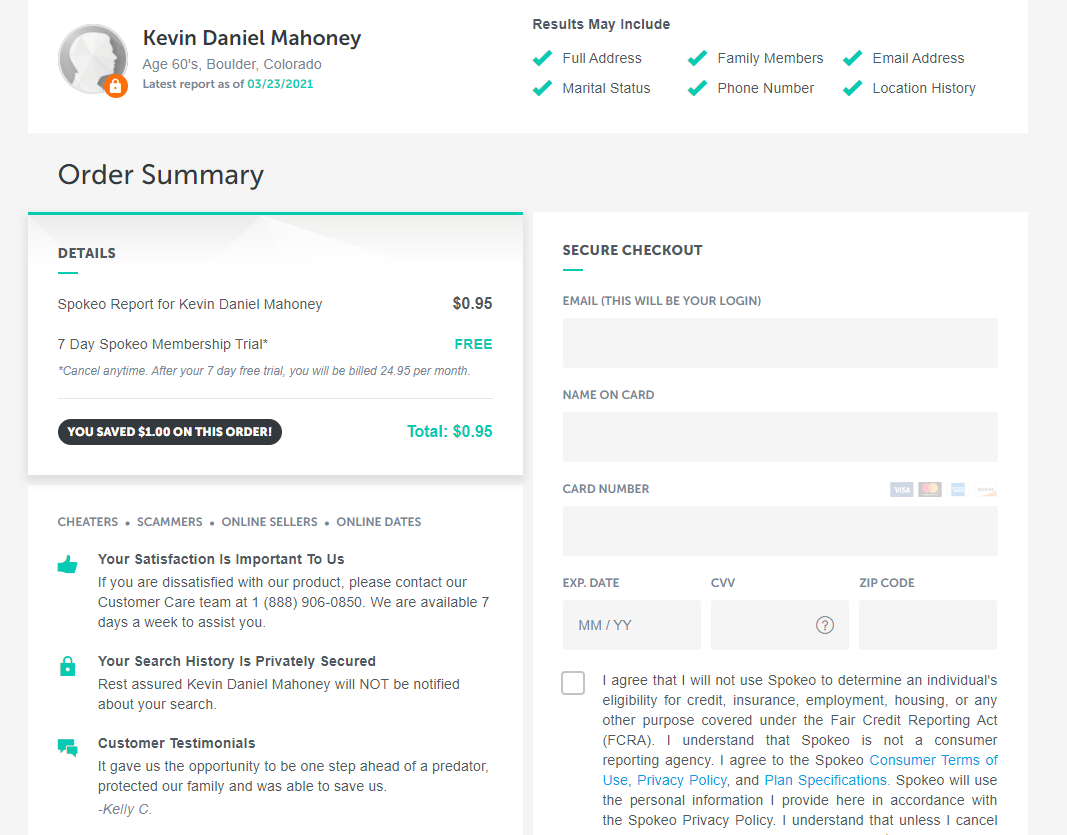Screen dimensions: 1067x835
Task: Click the Marital Status checkmark icon
Action: pyautogui.click(x=542, y=88)
